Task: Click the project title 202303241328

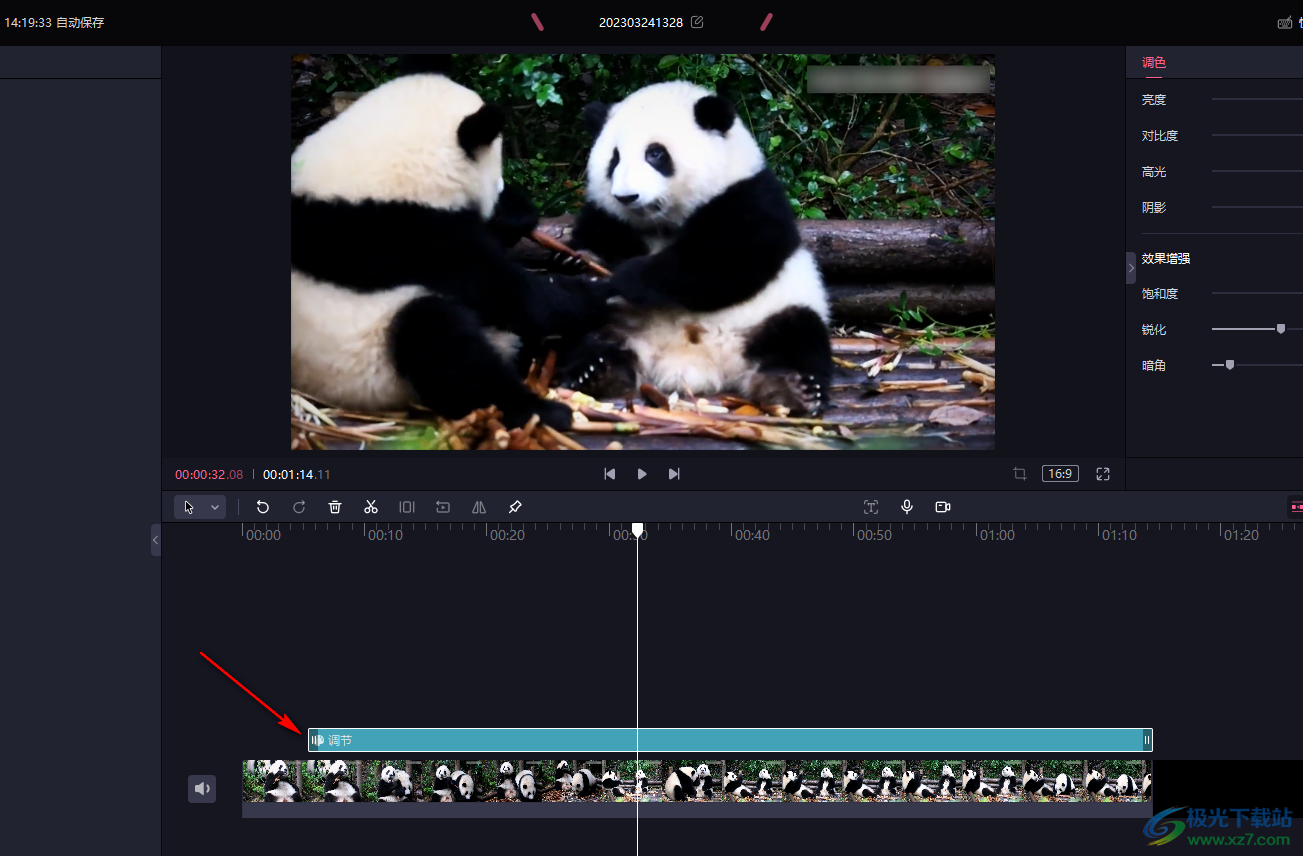Action: coord(641,22)
